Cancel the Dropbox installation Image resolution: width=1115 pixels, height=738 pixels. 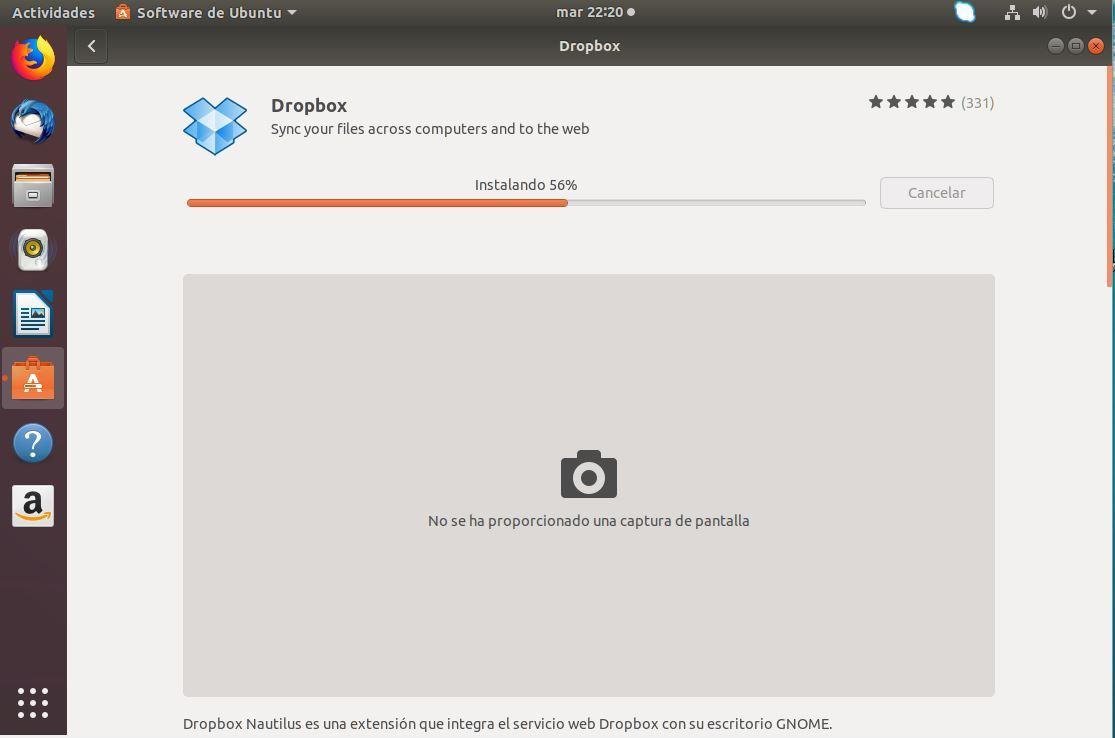tap(936, 192)
